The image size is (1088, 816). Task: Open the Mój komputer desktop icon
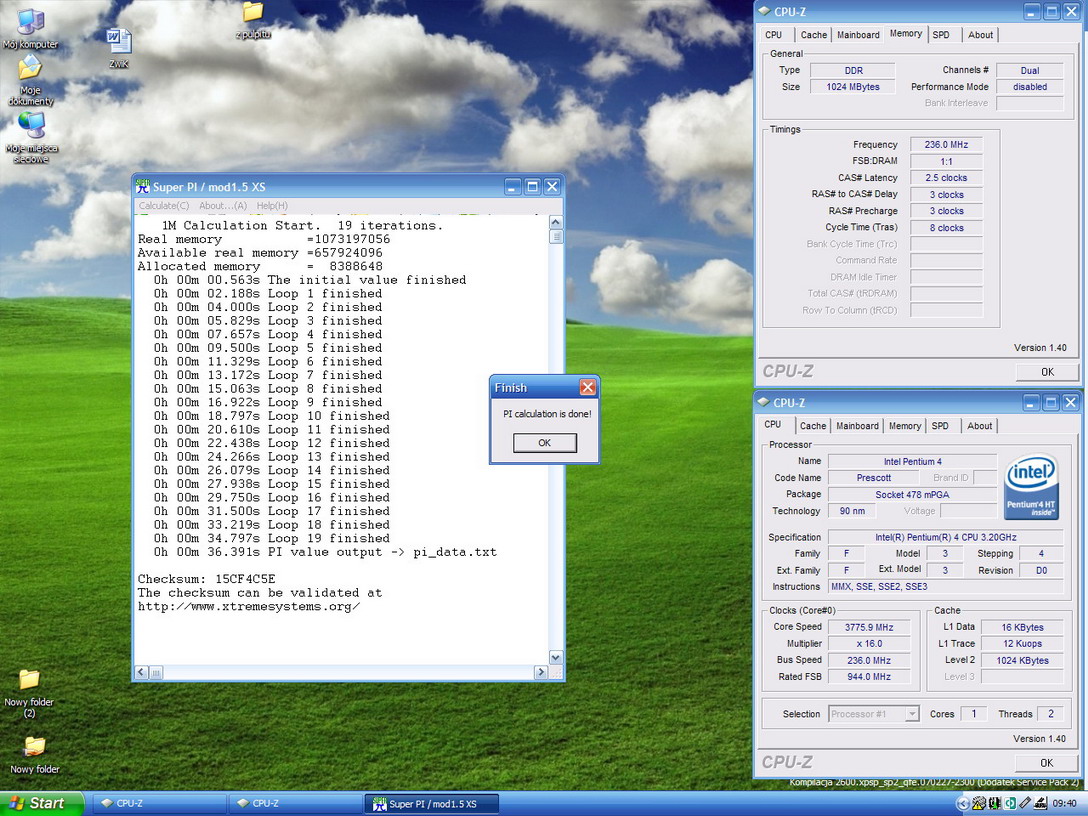[31, 29]
